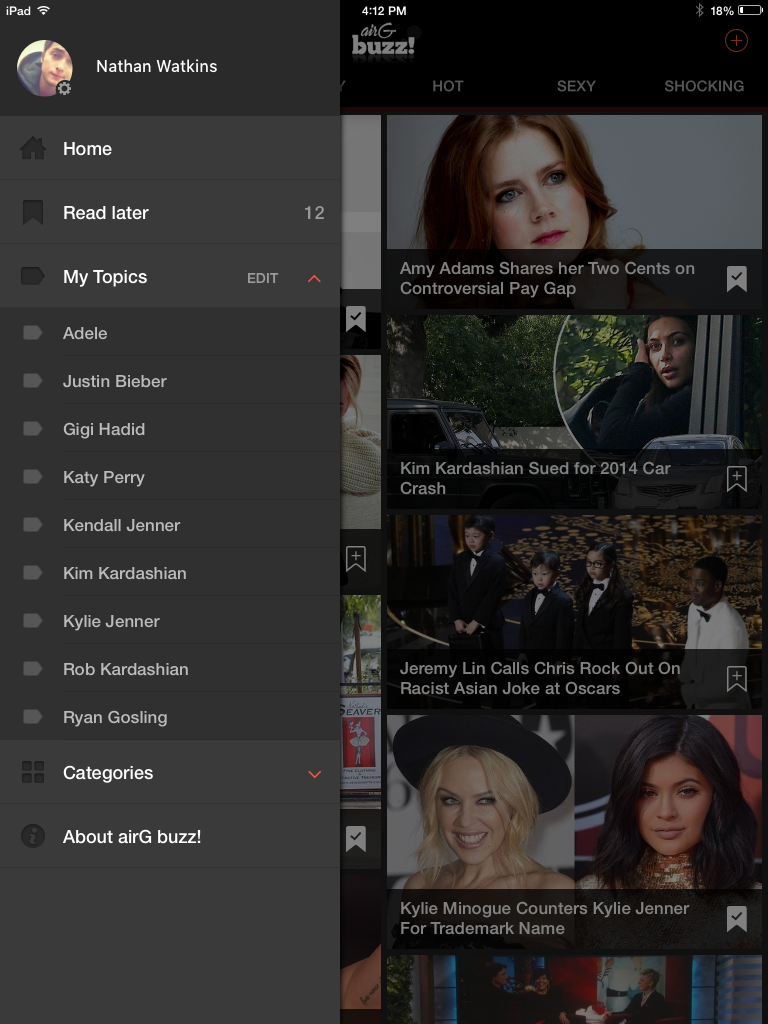Tap the Wi-Fi status icon
The height and width of the screenshot is (1024, 768).
pos(44,10)
